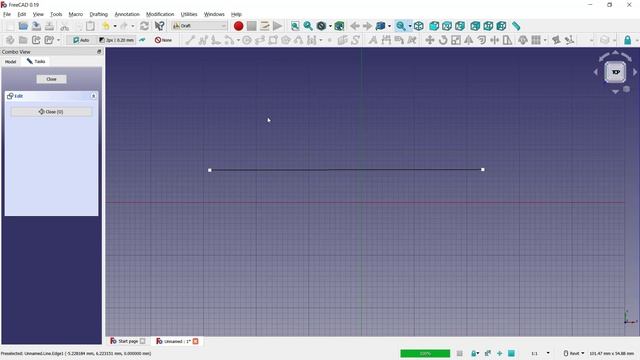This screenshot has height=360, width=640.
Task: Set the top view cube icon
Action: point(447,26)
